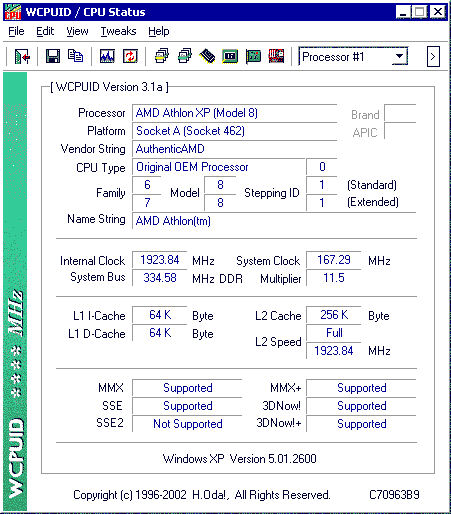Click the MMX Supported field
Image resolution: width=451 pixels, height=514 pixels.
click(x=187, y=388)
